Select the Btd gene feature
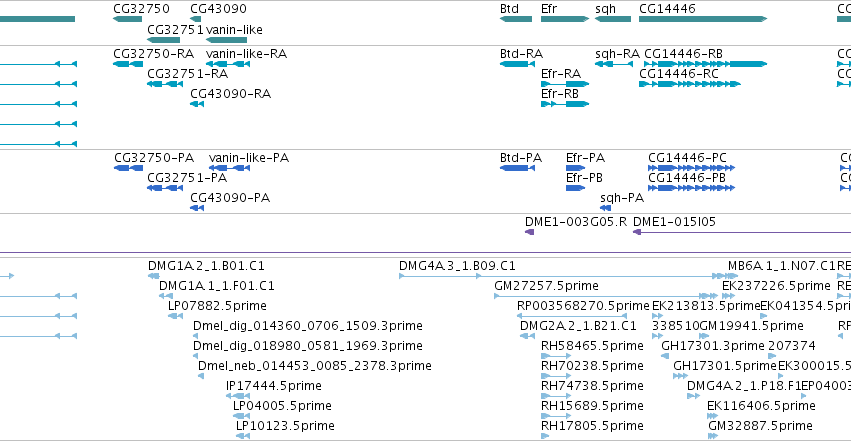 pyautogui.click(x=516, y=19)
